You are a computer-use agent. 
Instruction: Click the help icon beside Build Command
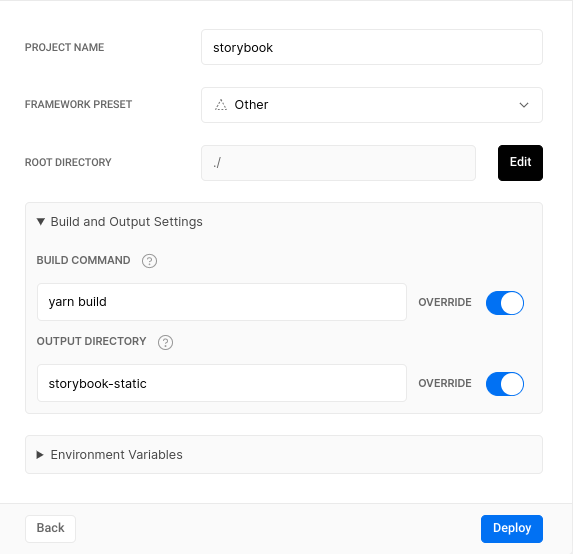(x=149, y=261)
